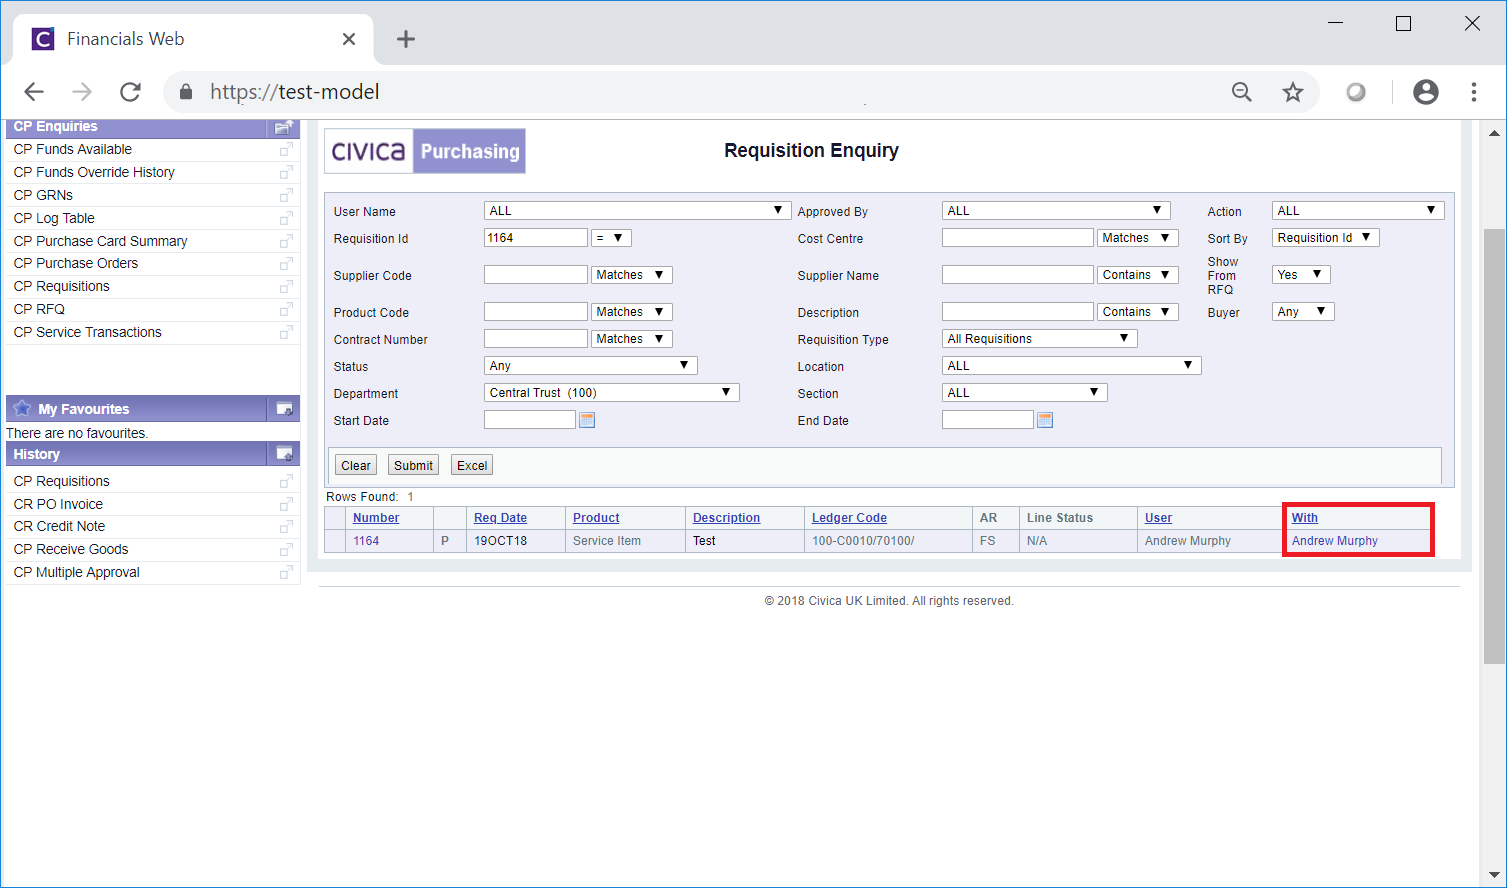Click the My Favourites panel header icon
The image size is (1507, 888).
pos(284,409)
